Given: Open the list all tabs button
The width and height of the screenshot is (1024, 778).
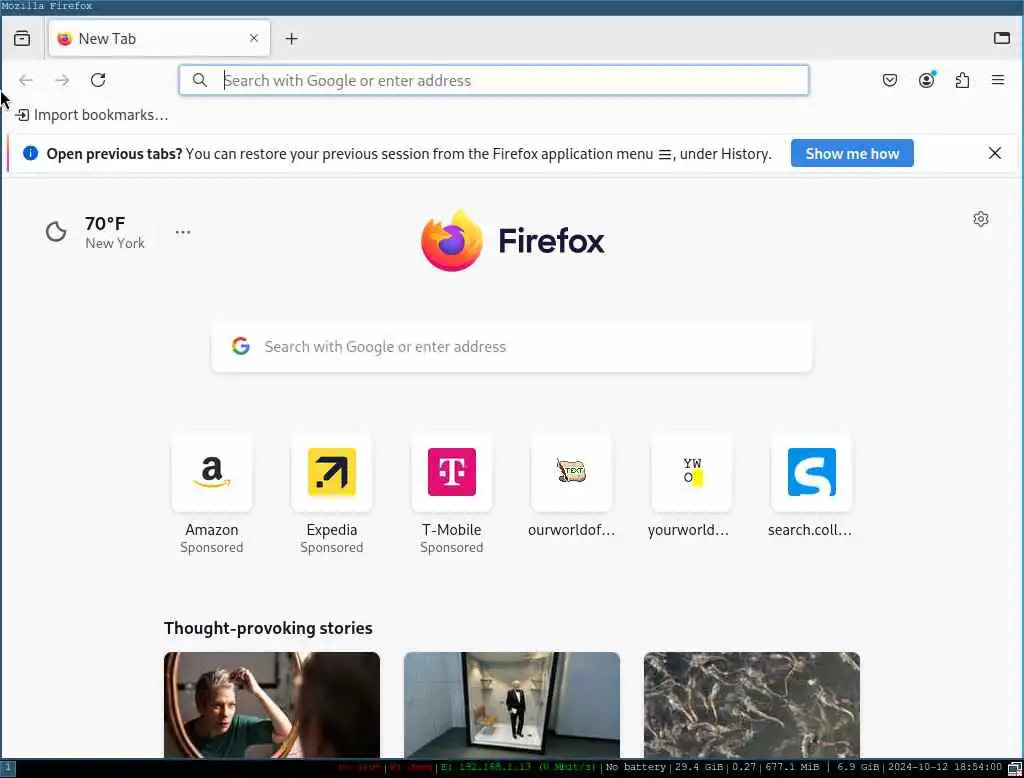Looking at the screenshot, I should pos(22,39).
